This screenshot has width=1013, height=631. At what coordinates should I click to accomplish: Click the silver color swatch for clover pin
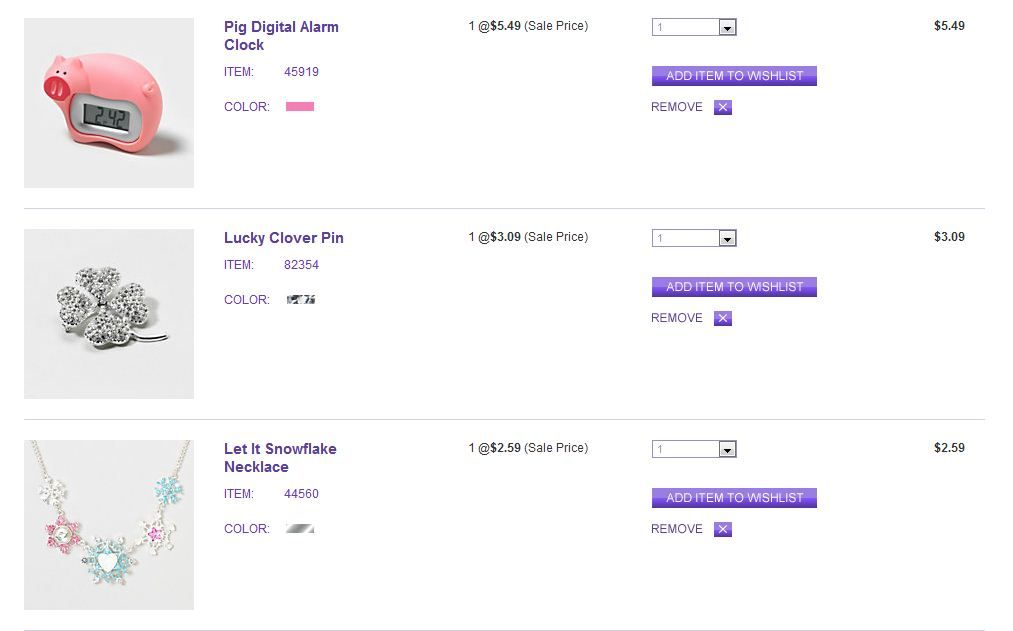point(300,299)
